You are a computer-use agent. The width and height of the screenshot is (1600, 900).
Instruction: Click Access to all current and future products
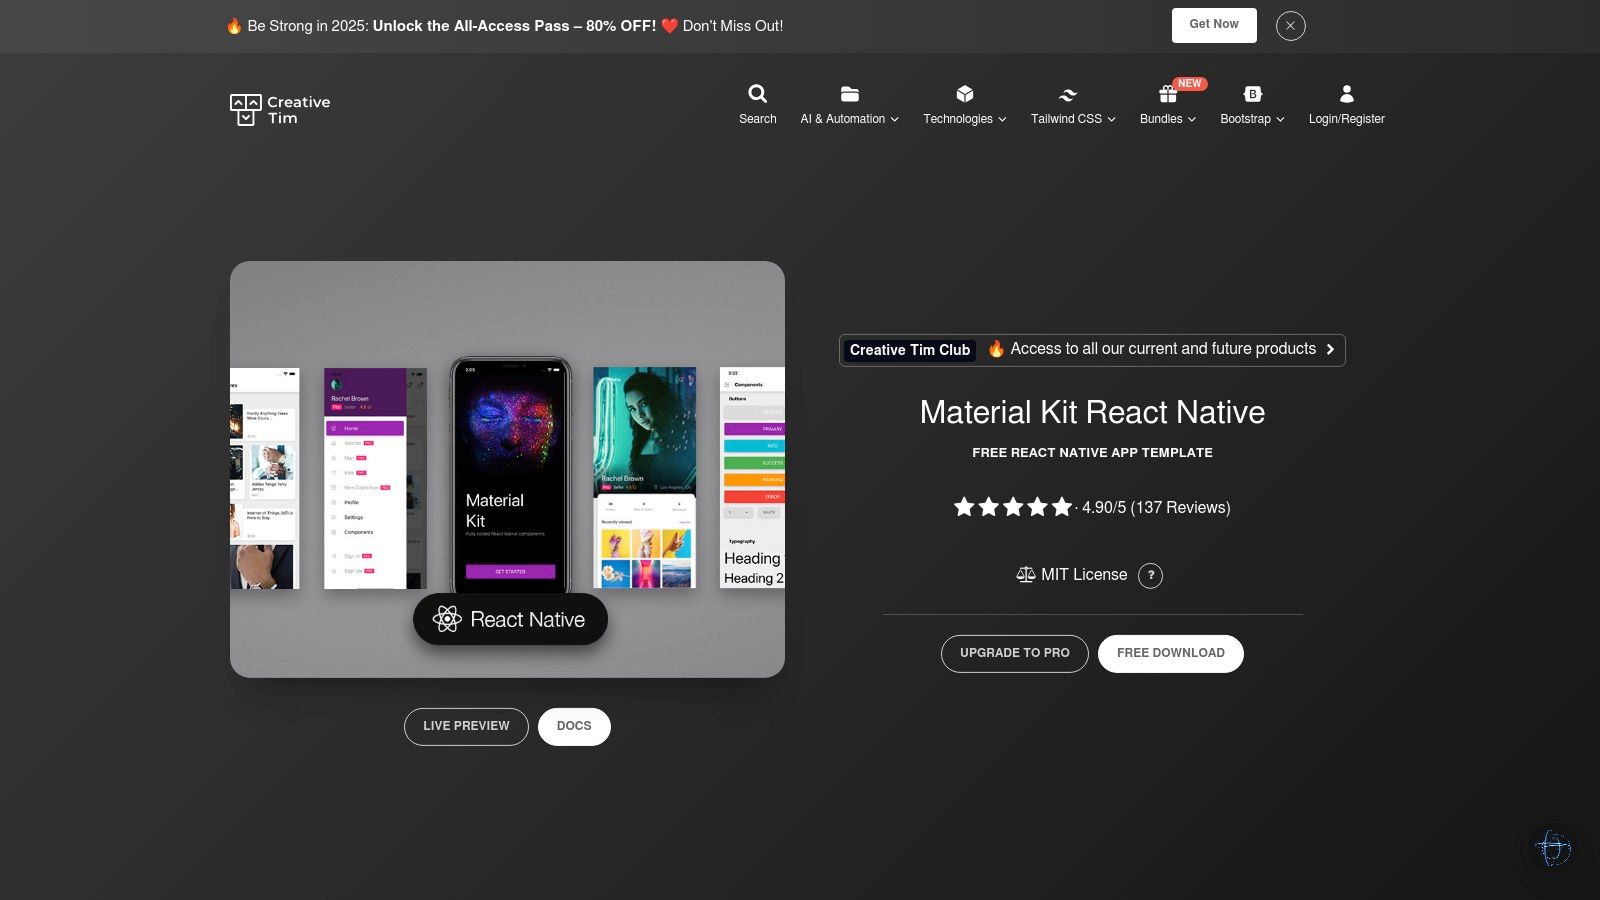coord(1163,349)
